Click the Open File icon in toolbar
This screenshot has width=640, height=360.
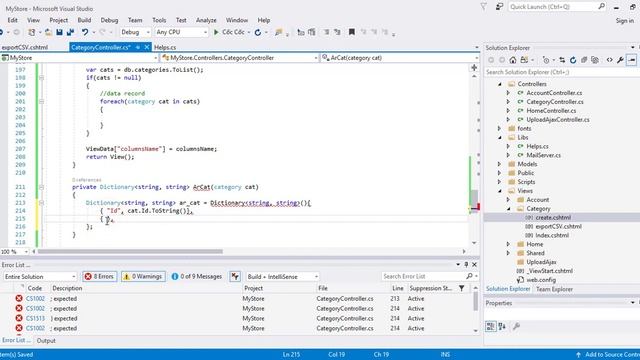click(x=48, y=32)
